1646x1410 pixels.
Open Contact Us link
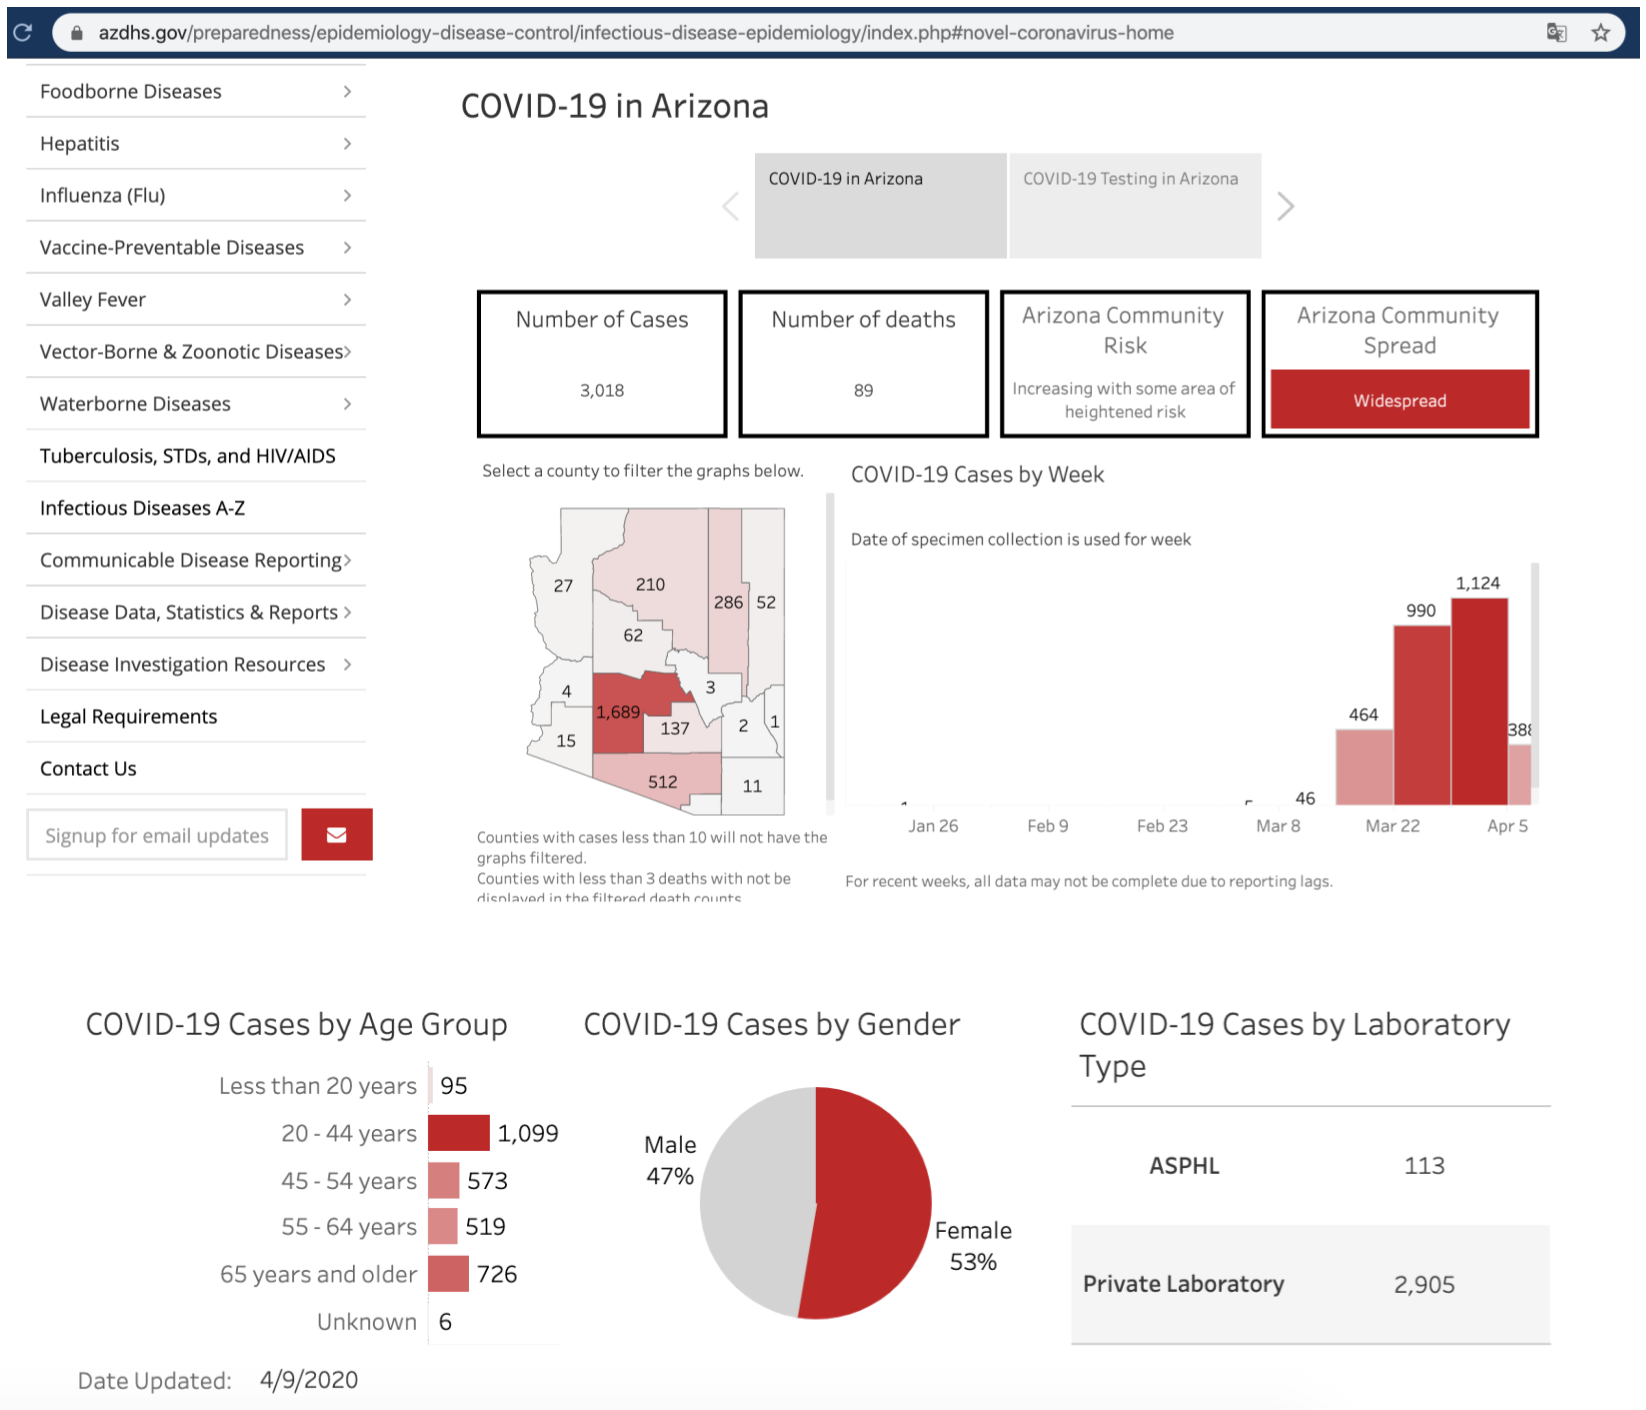coord(88,768)
